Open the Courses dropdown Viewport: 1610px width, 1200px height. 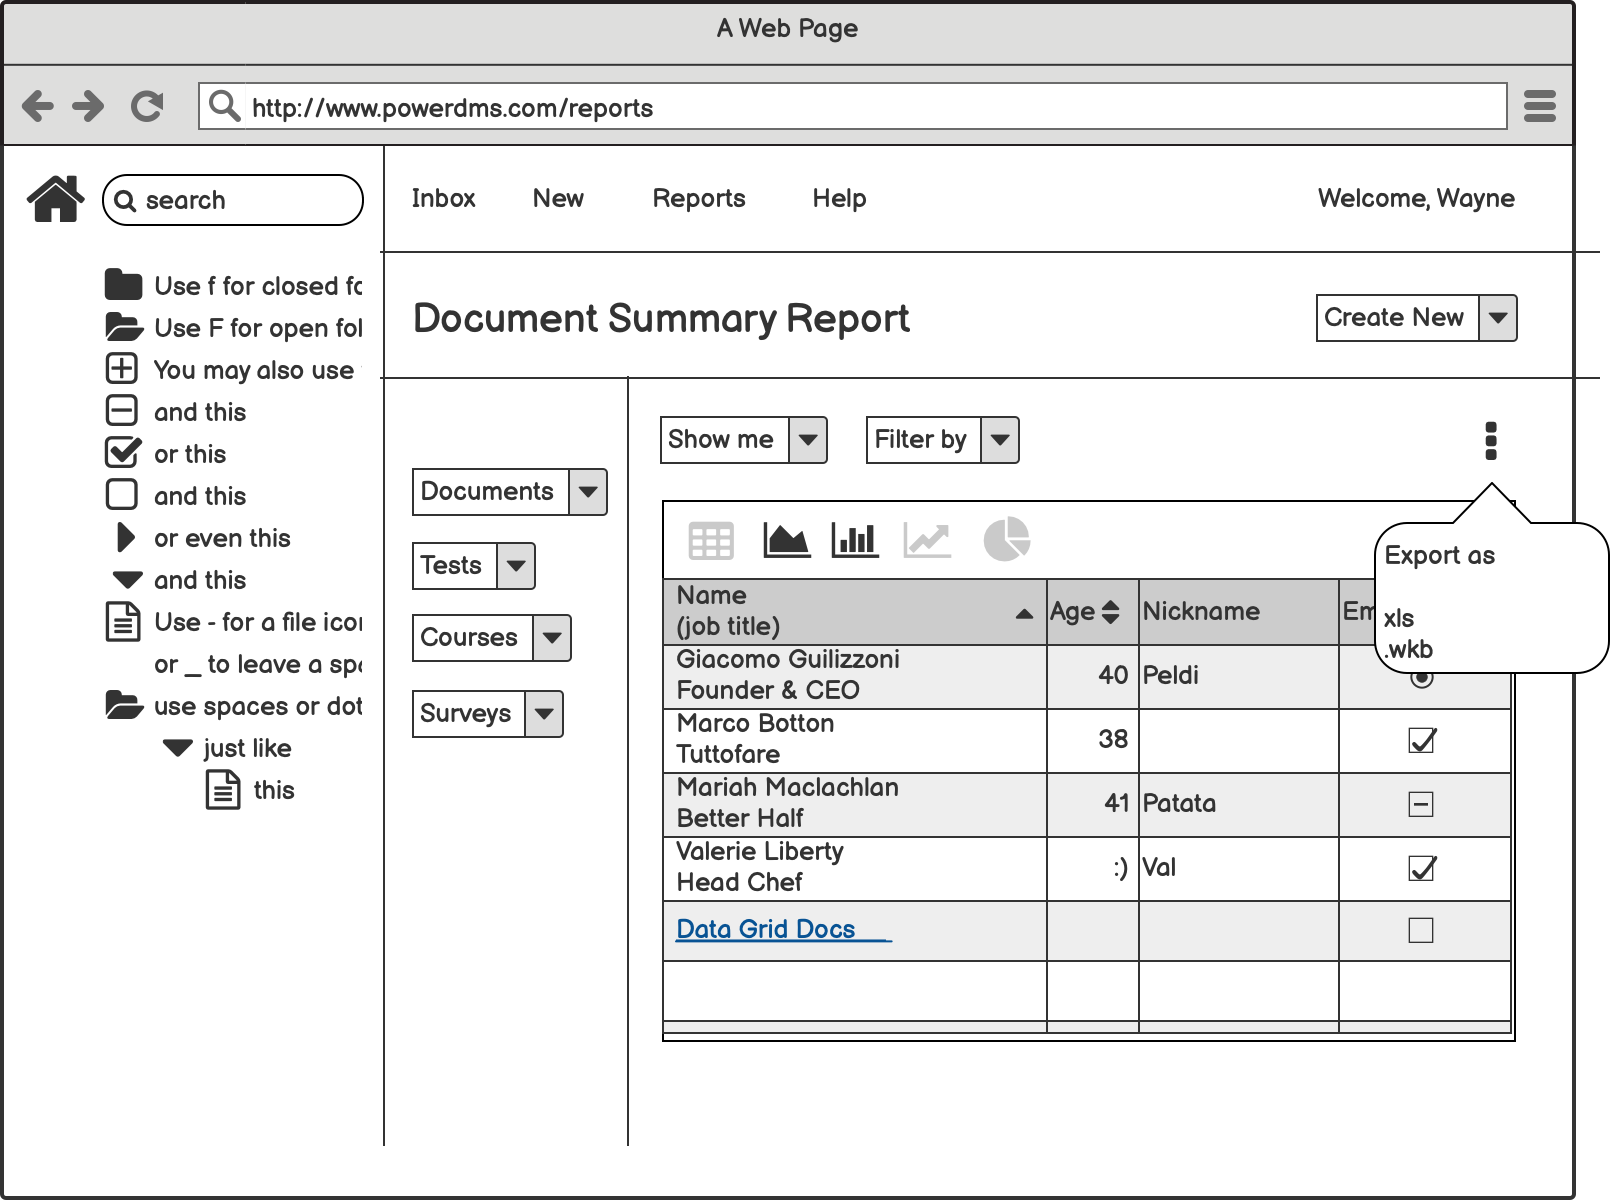[491, 638]
